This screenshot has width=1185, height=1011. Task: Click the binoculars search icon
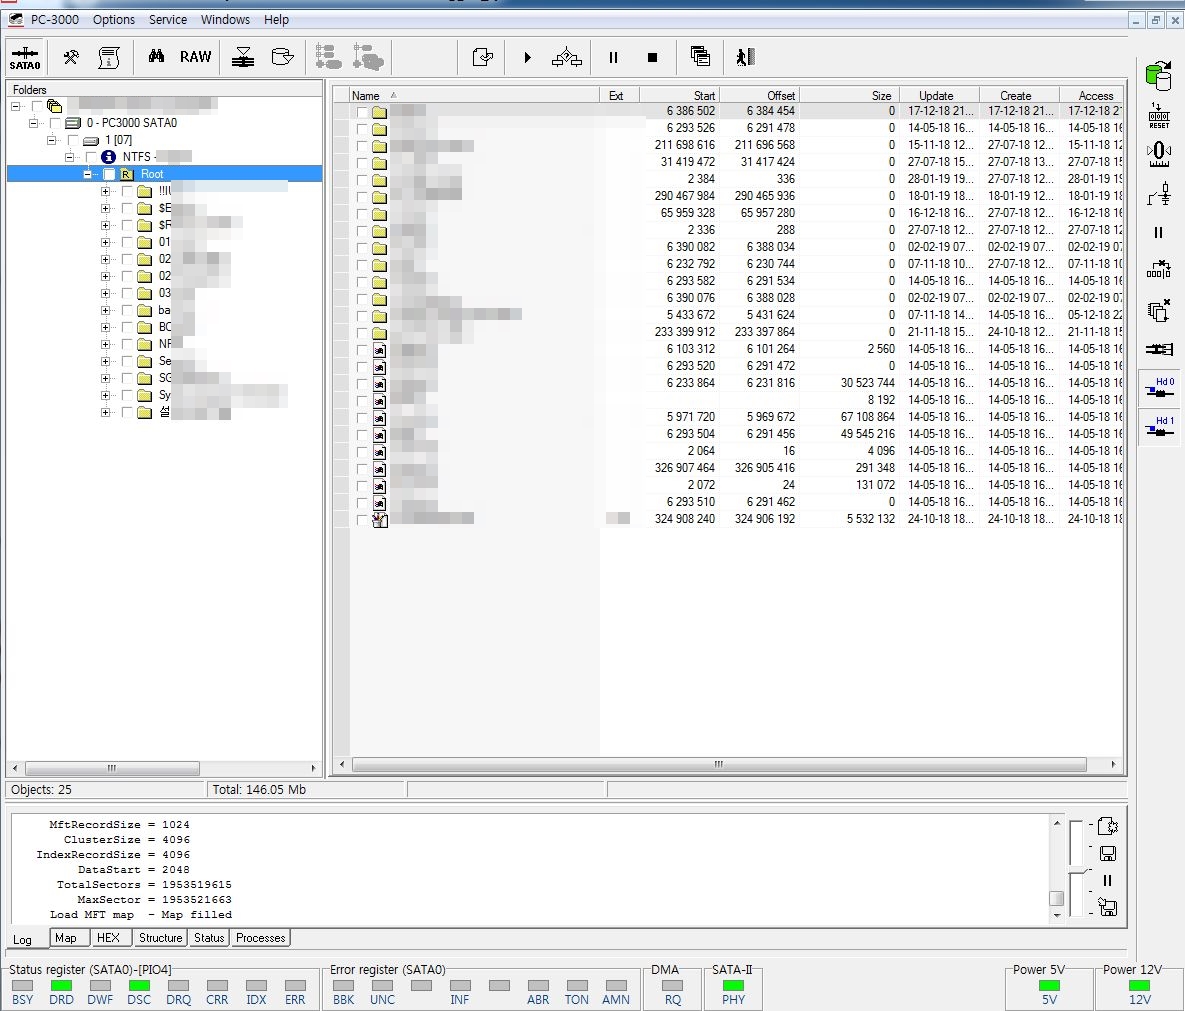pyautogui.click(x=156, y=57)
